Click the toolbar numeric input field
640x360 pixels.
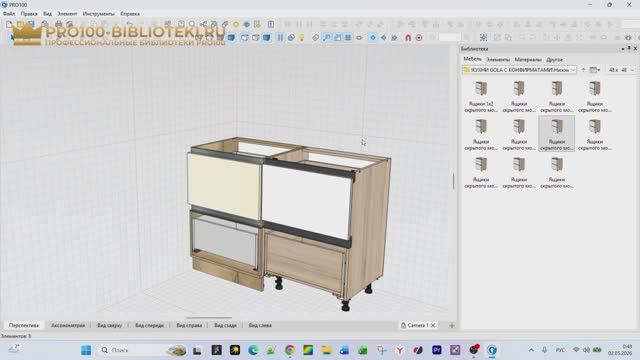click(449, 38)
